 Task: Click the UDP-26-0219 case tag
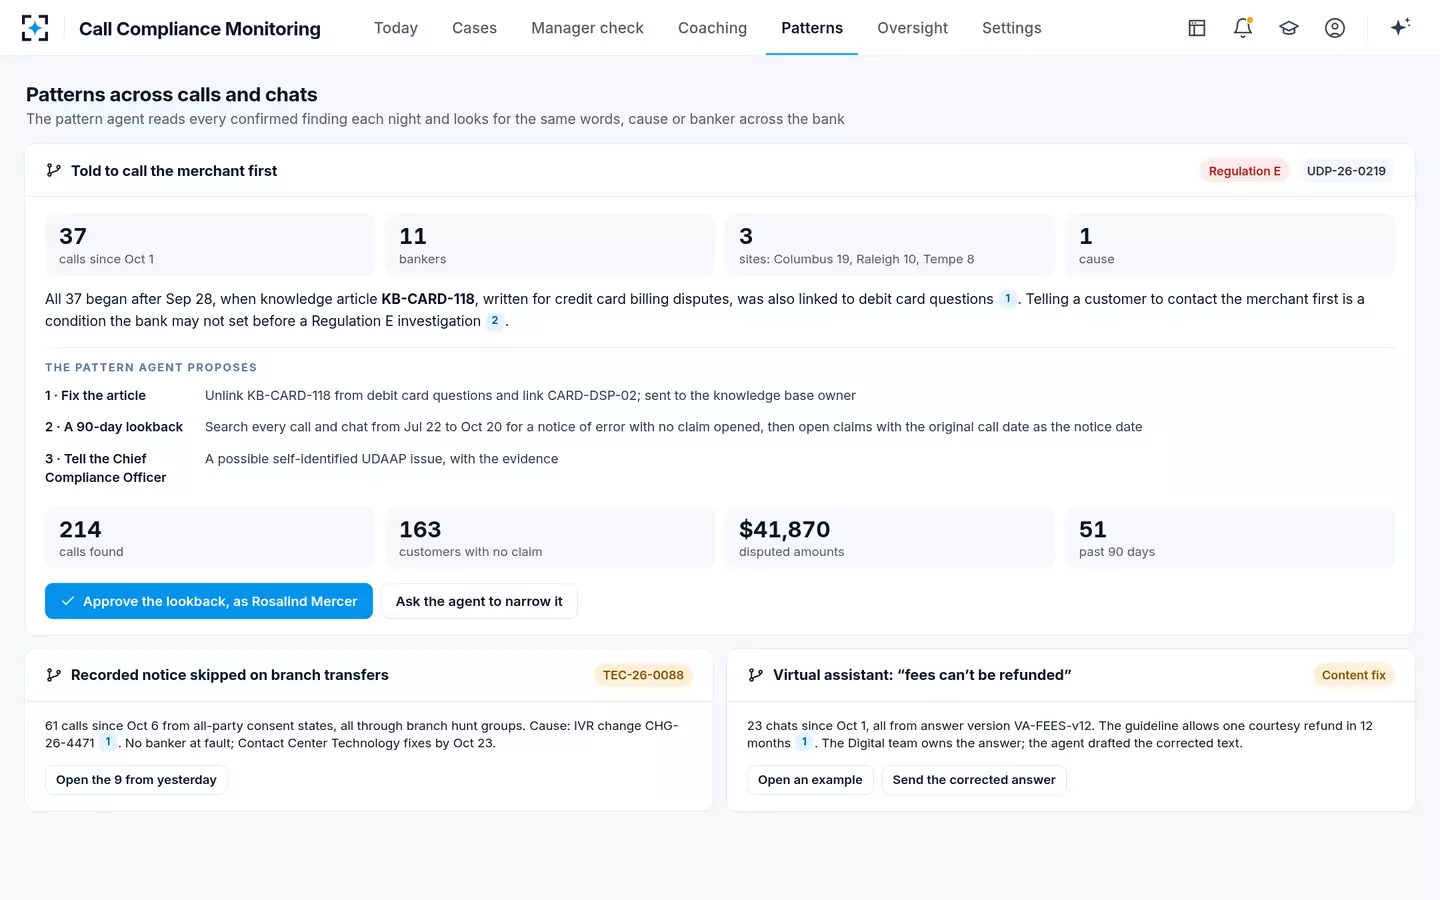click(x=1346, y=171)
